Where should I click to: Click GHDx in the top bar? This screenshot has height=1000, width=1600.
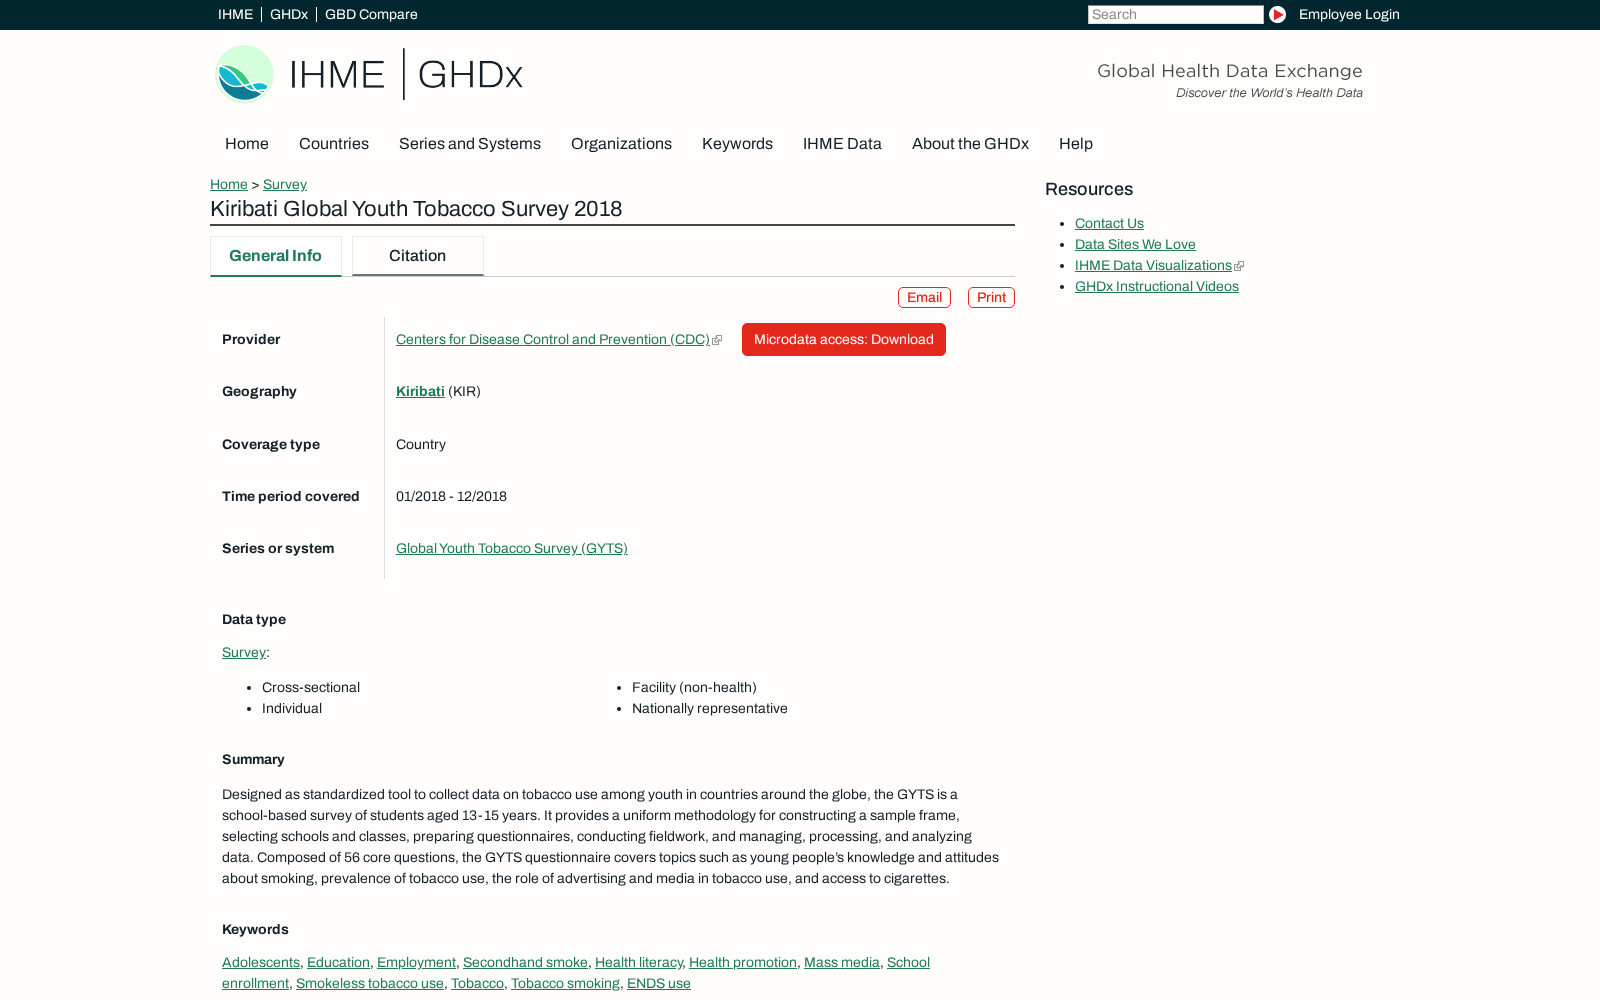pyautogui.click(x=289, y=14)
